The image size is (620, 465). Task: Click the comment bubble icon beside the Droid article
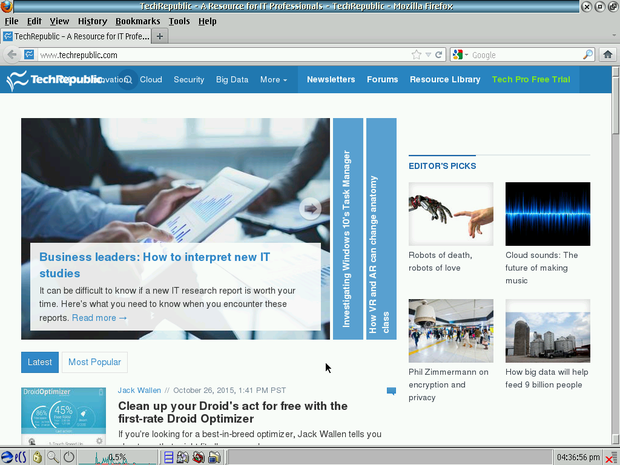(391, 391)
